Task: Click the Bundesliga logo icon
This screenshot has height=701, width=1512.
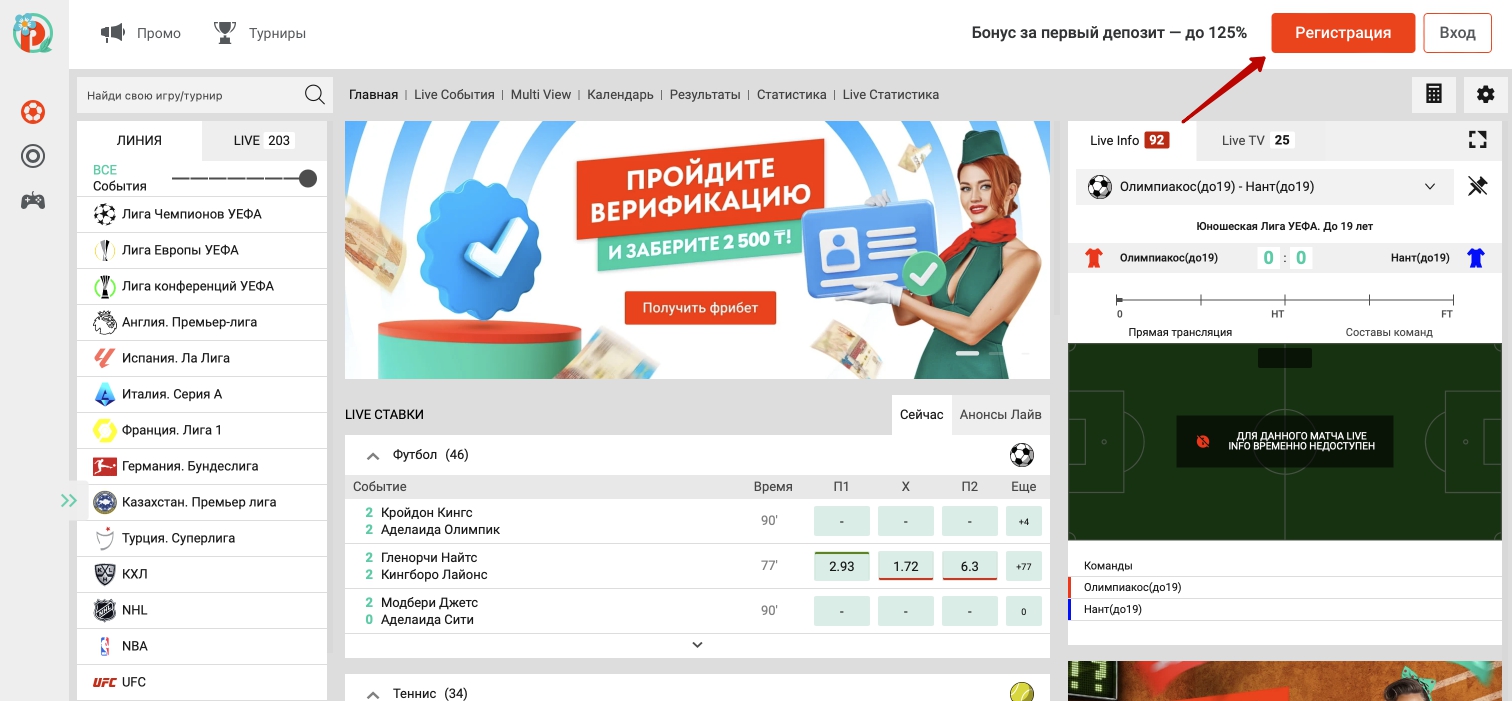Action: [104, 466]
